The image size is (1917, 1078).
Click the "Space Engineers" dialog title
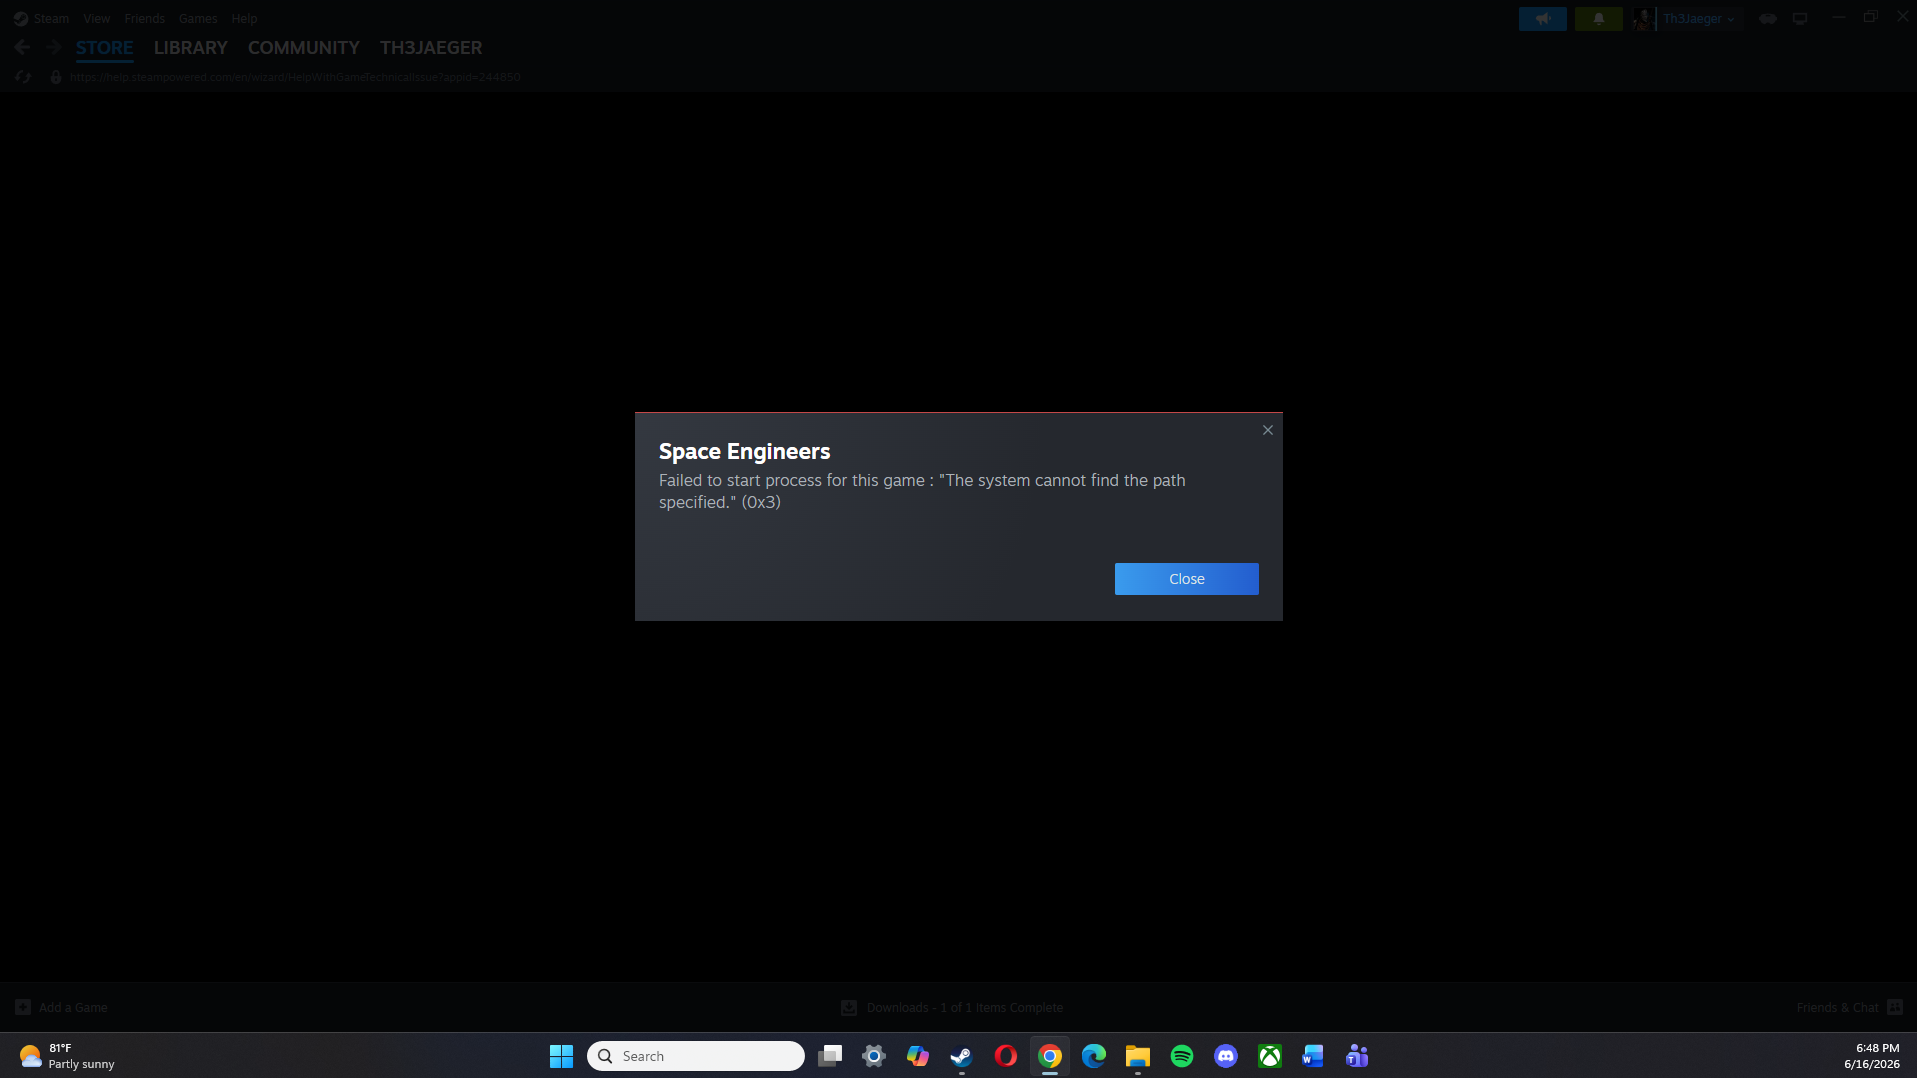click(x=744, y=452)
